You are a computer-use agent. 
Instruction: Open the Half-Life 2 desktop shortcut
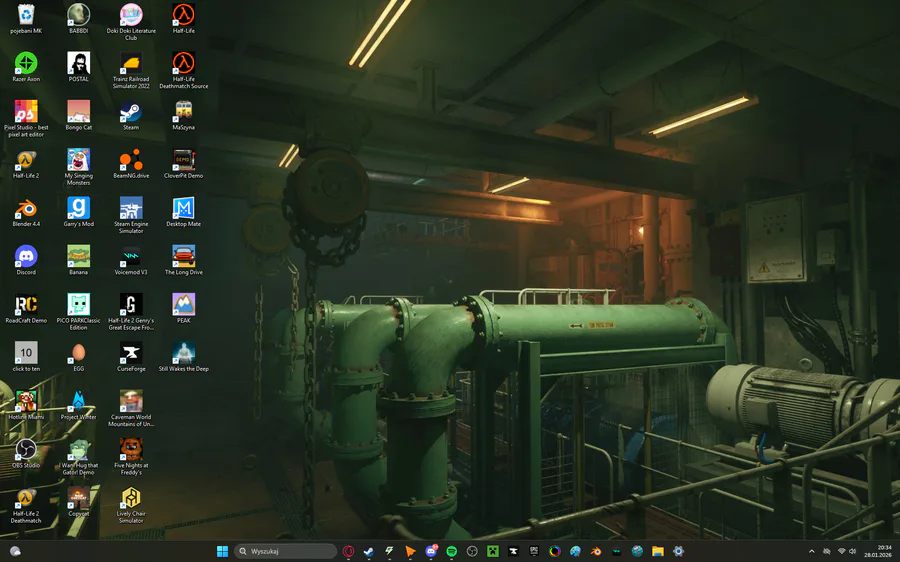click(26, 164)
